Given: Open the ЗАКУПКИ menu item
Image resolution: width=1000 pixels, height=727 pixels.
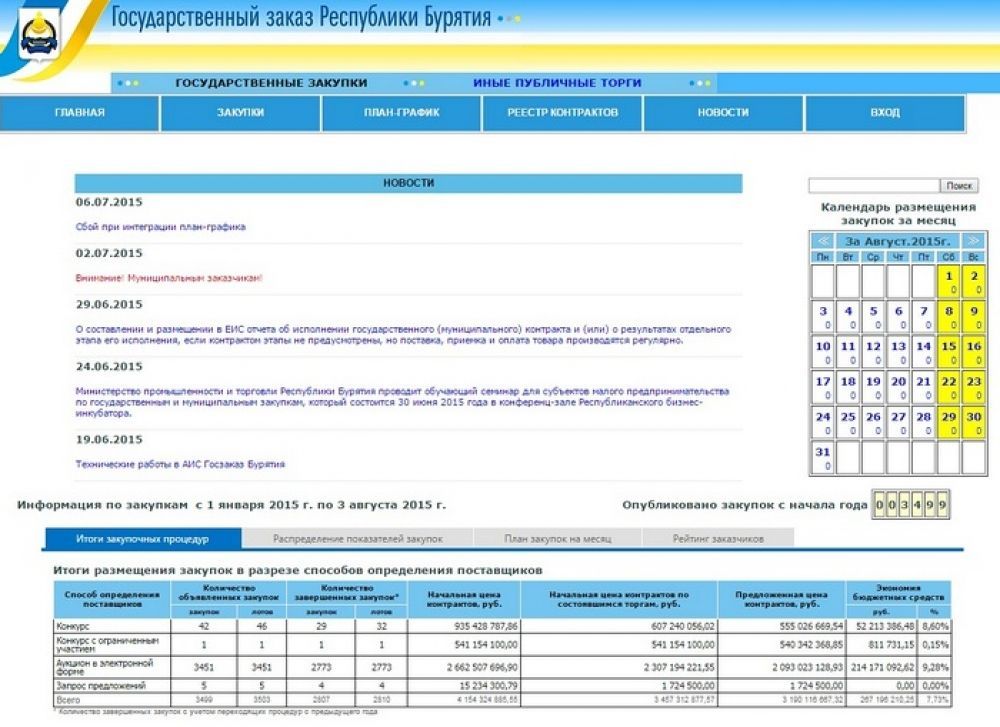Looking at the screenshot, I should (240, 112).
